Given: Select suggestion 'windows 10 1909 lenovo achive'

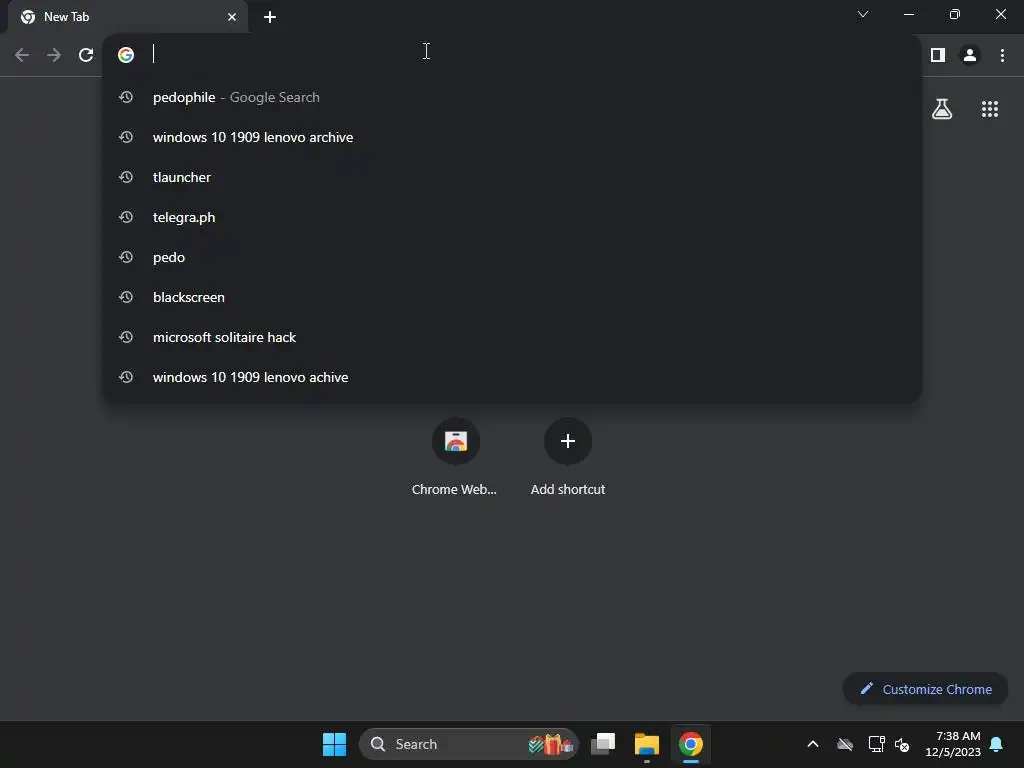Looking at the screenshot, I should 513,377.
